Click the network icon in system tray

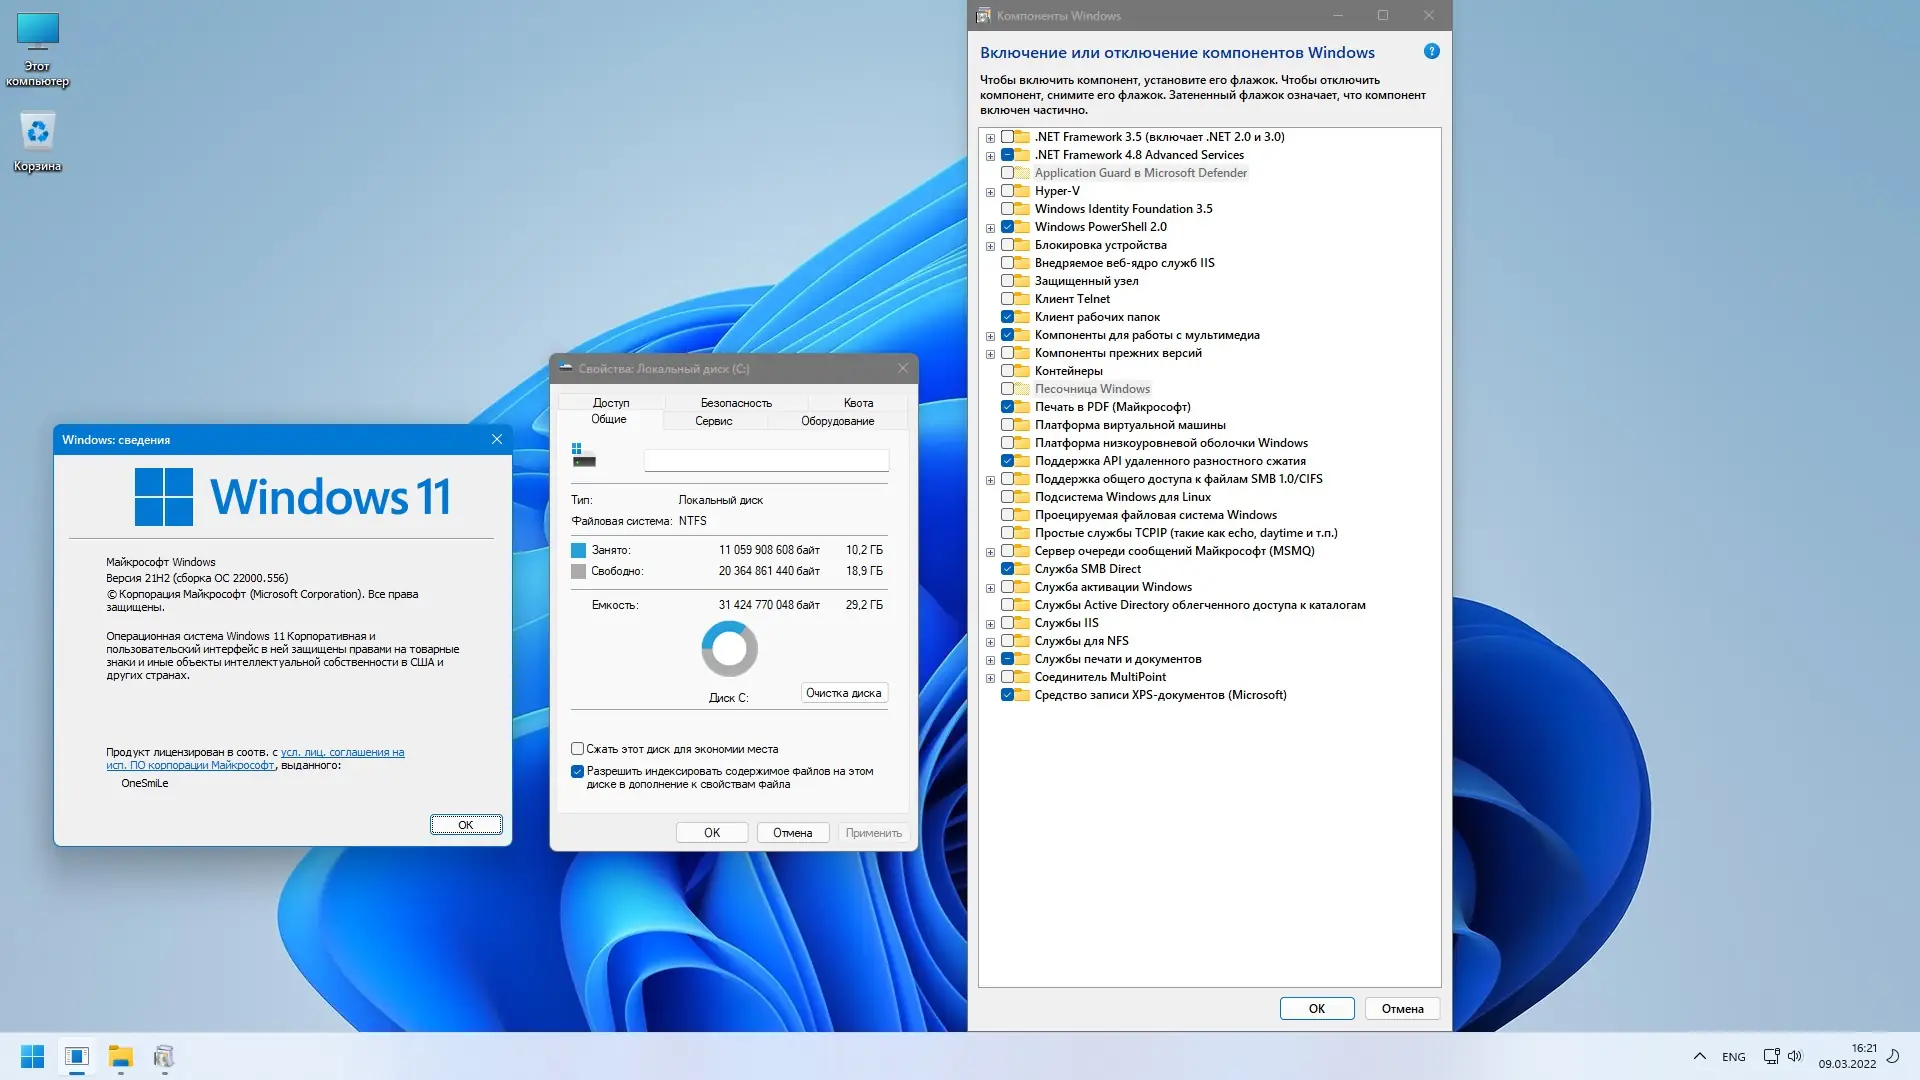point(1771,1056)
